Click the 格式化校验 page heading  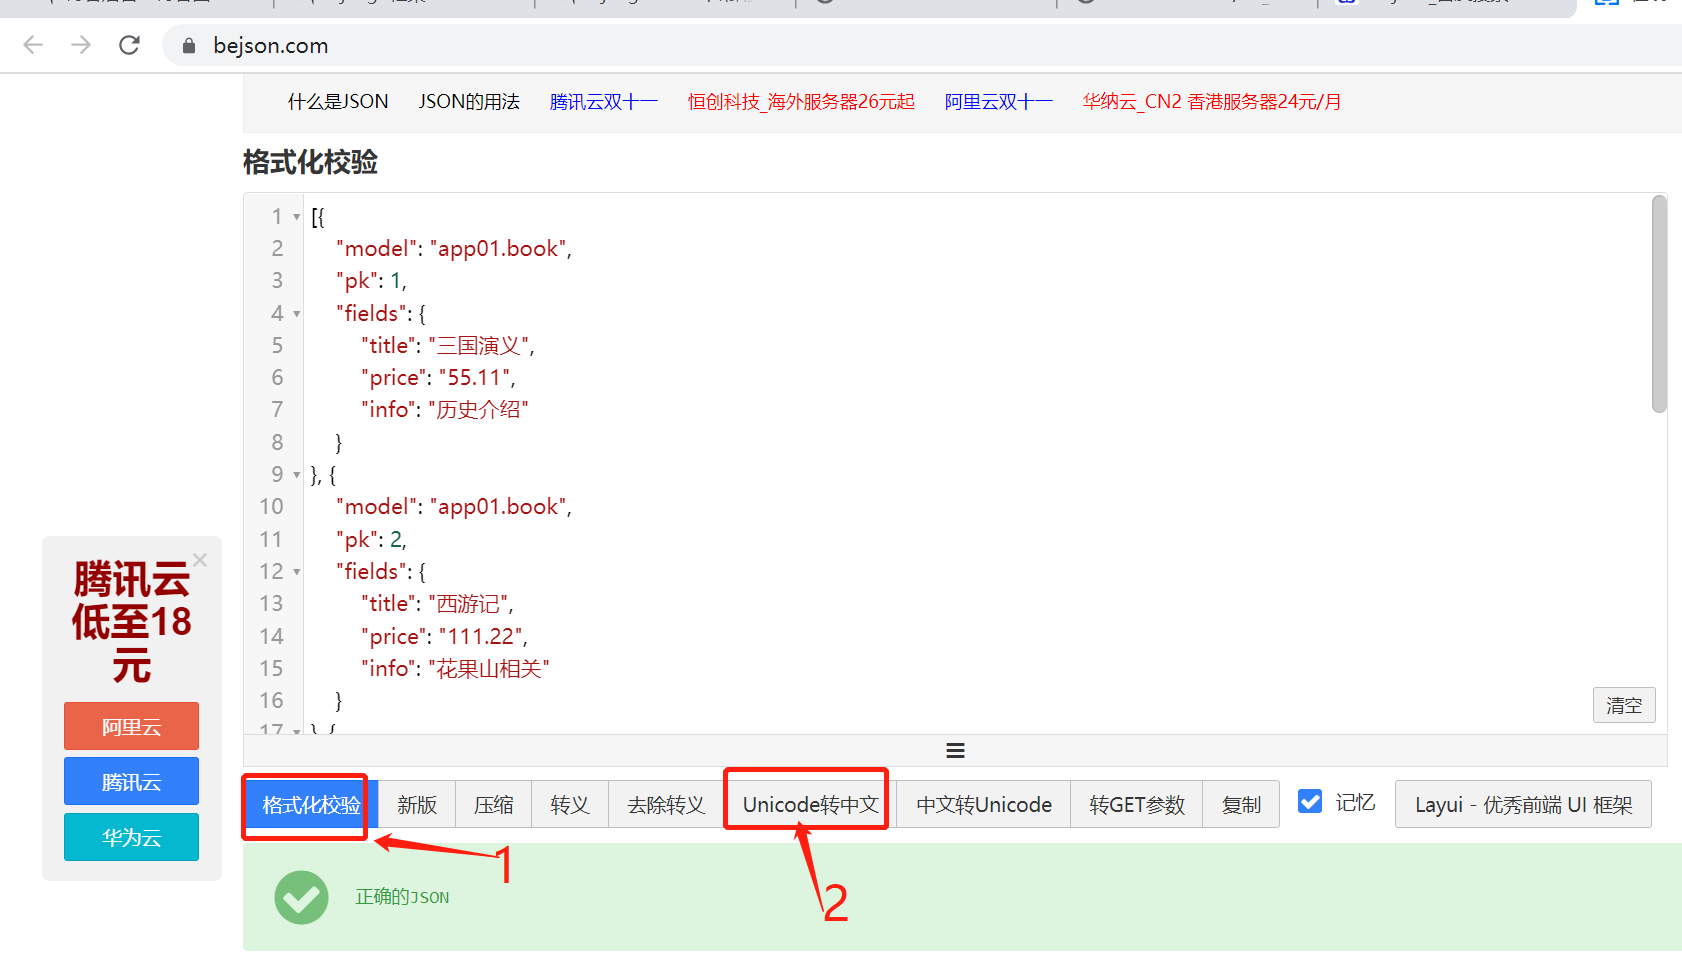pyautogui.click(x=310, y=162)
